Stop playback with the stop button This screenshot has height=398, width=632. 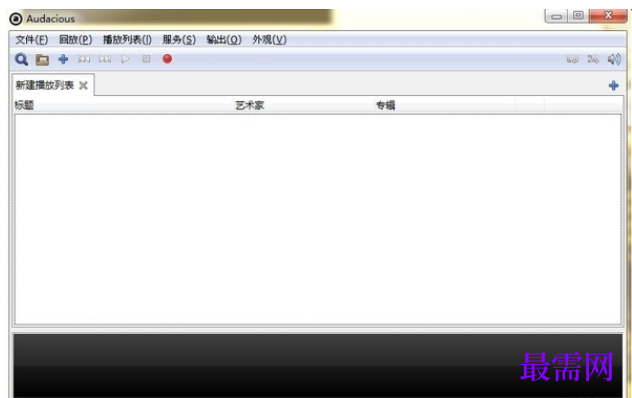click(x=146, y=59)
